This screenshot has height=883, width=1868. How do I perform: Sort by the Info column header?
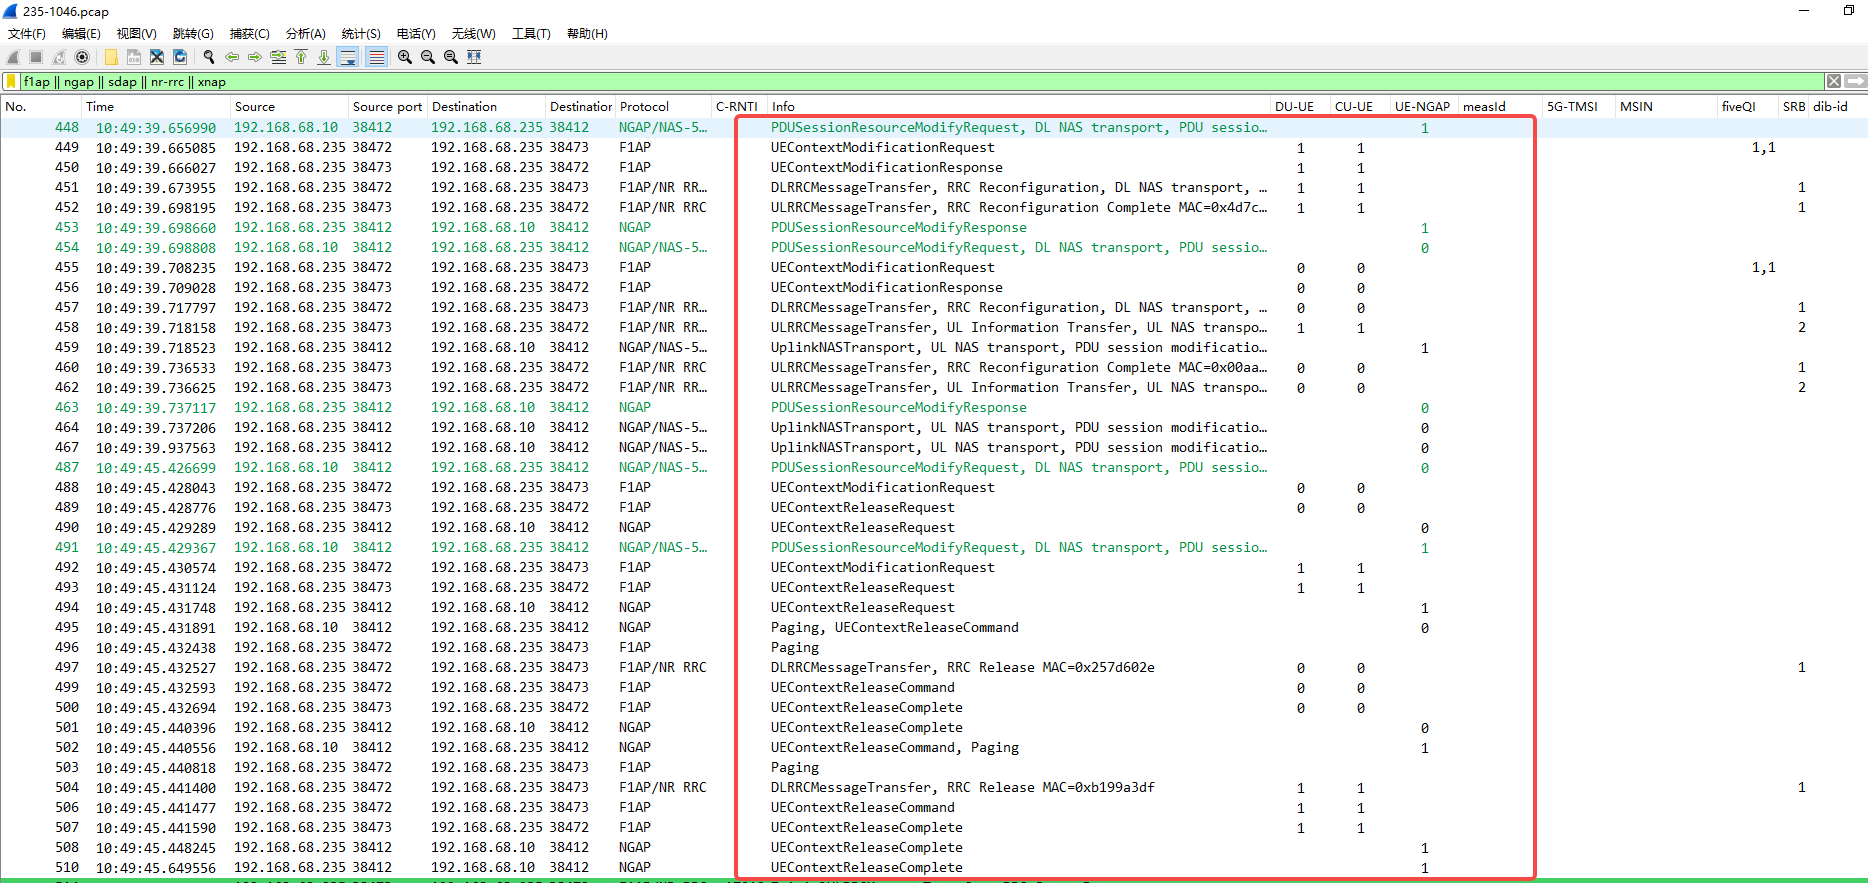pyautogui.click(x=1018, y=106)
